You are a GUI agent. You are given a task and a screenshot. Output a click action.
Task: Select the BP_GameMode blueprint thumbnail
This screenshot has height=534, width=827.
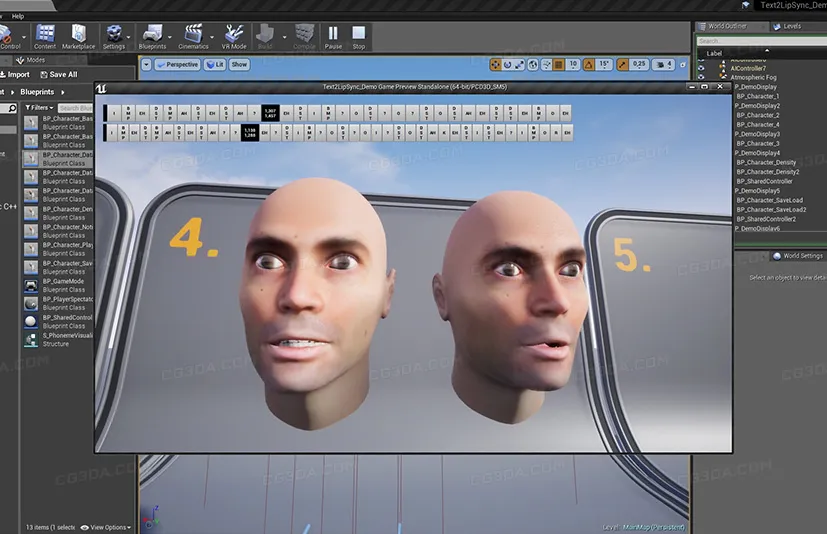pos(31,285)
